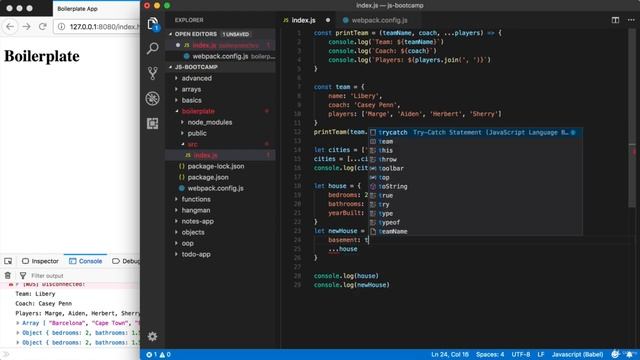
Task: Reload the page in the browser
Action: pyautogui.click(x=42, y=27)
